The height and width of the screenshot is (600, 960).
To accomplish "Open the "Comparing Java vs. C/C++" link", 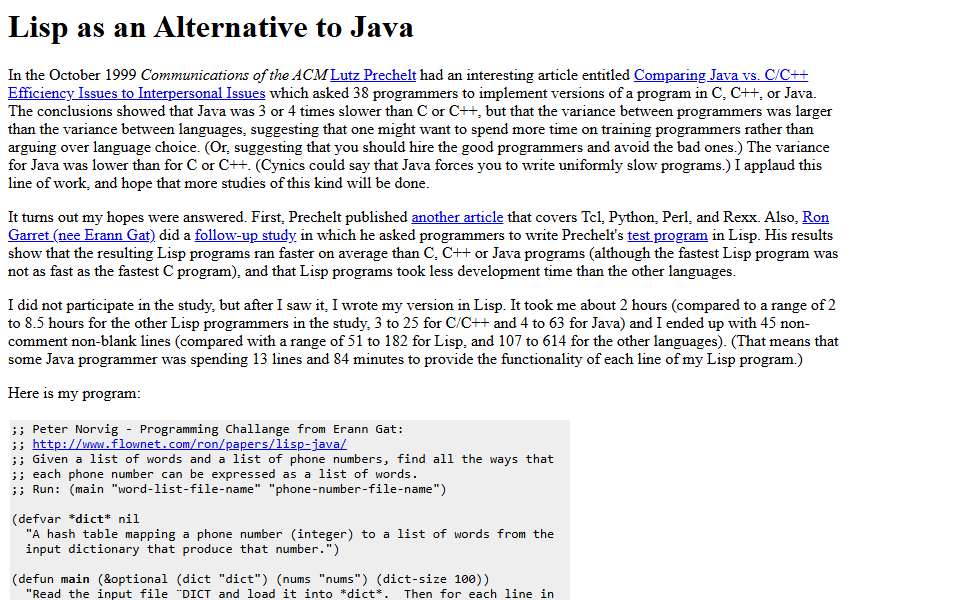I will [721, 75].
